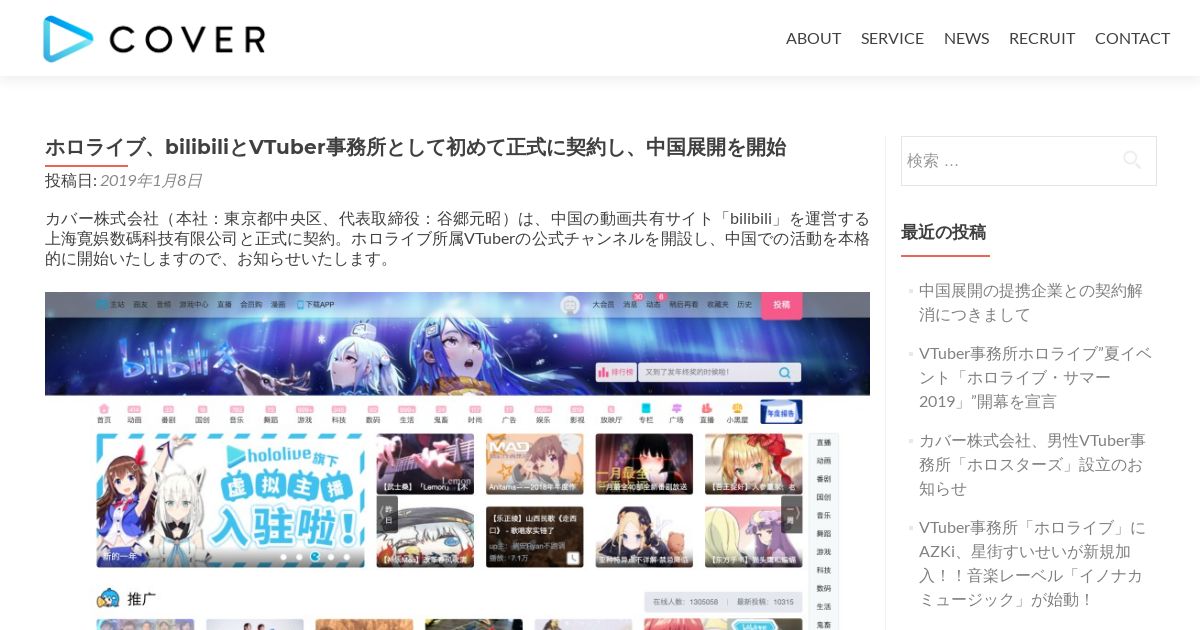
Task: Open the article title about bilibili contract
Action: click(x=415, y=147)
